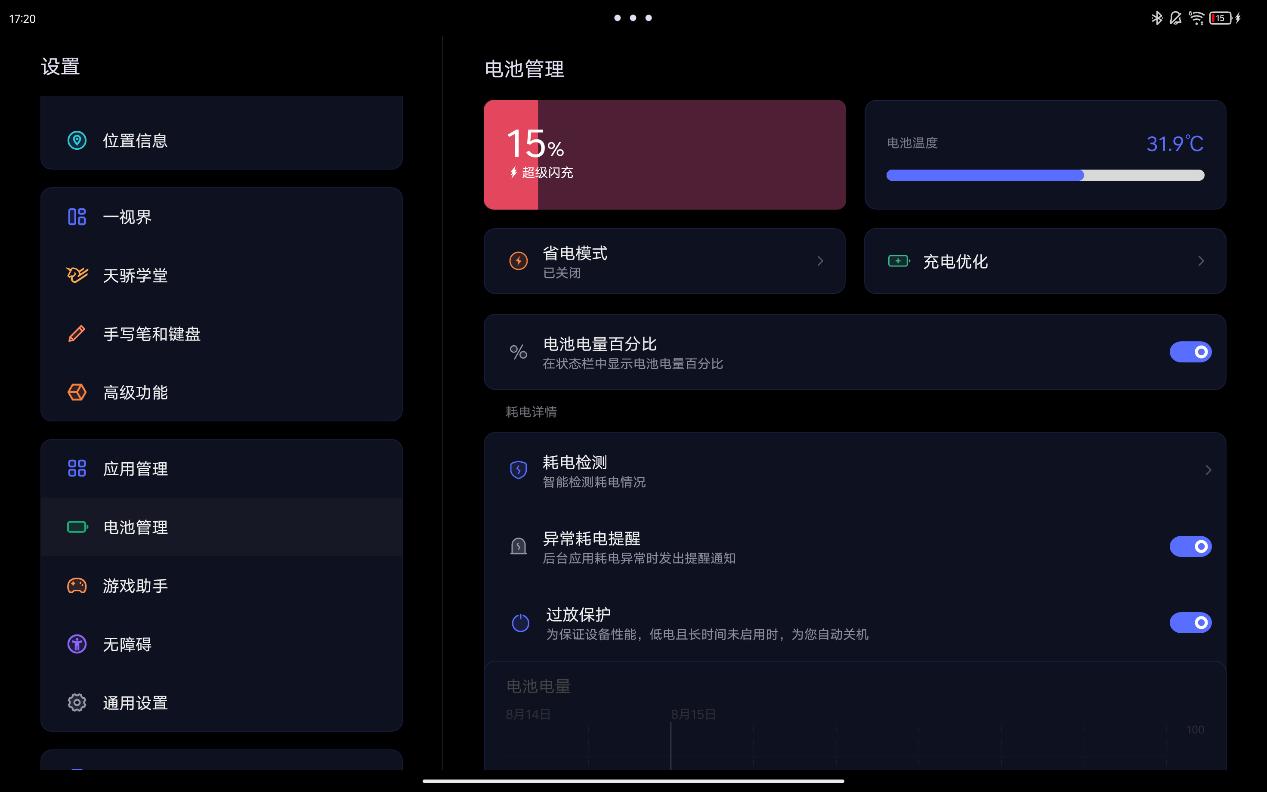Click the 通用设置 gear icon
This screenshot has height=792, width=1267.
77,703
